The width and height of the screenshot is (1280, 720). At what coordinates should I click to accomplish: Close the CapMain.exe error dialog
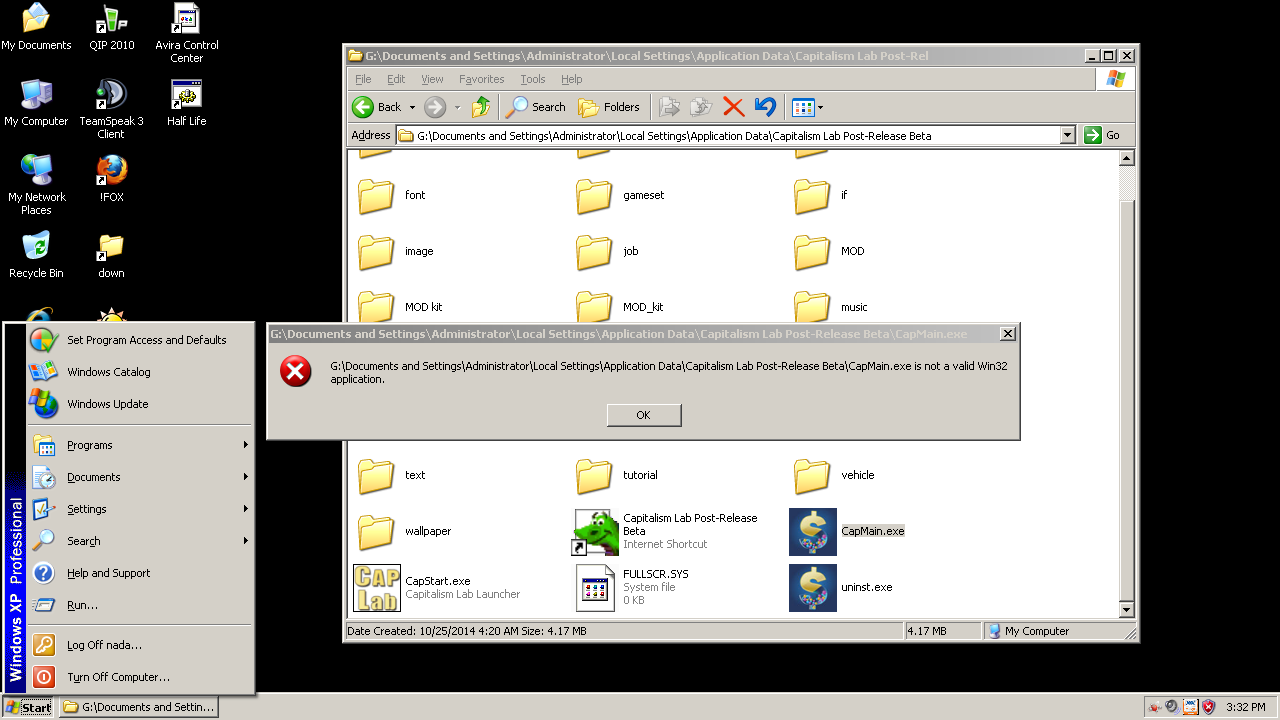[x=1008, y=334]
